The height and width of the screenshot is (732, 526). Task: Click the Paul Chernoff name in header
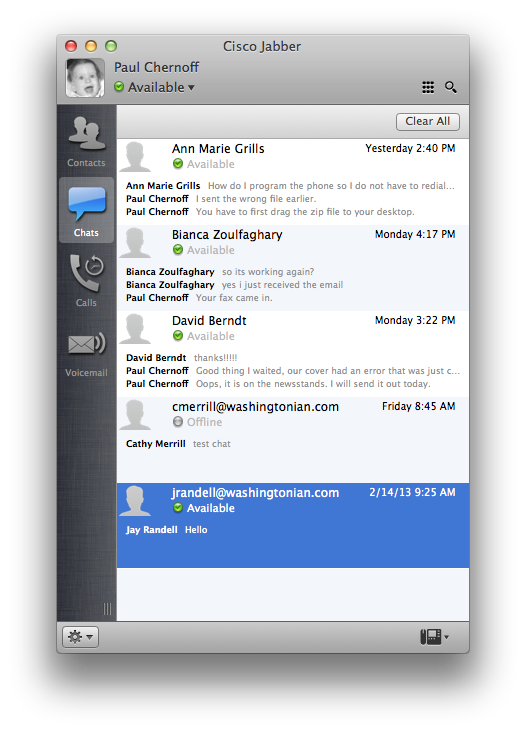pos(156,67)
